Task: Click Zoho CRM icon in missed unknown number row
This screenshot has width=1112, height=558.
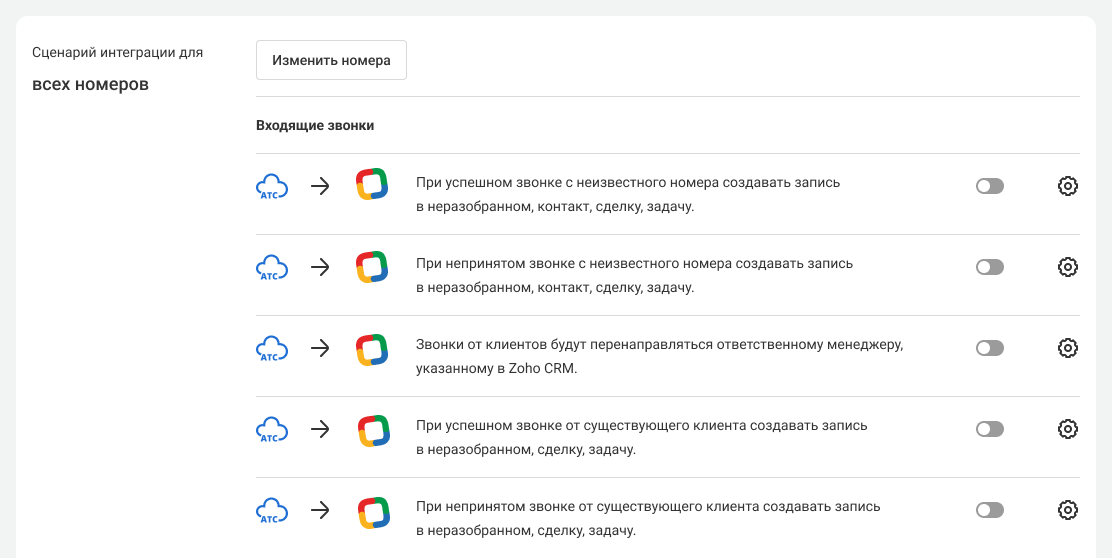Action: point(372,267)
